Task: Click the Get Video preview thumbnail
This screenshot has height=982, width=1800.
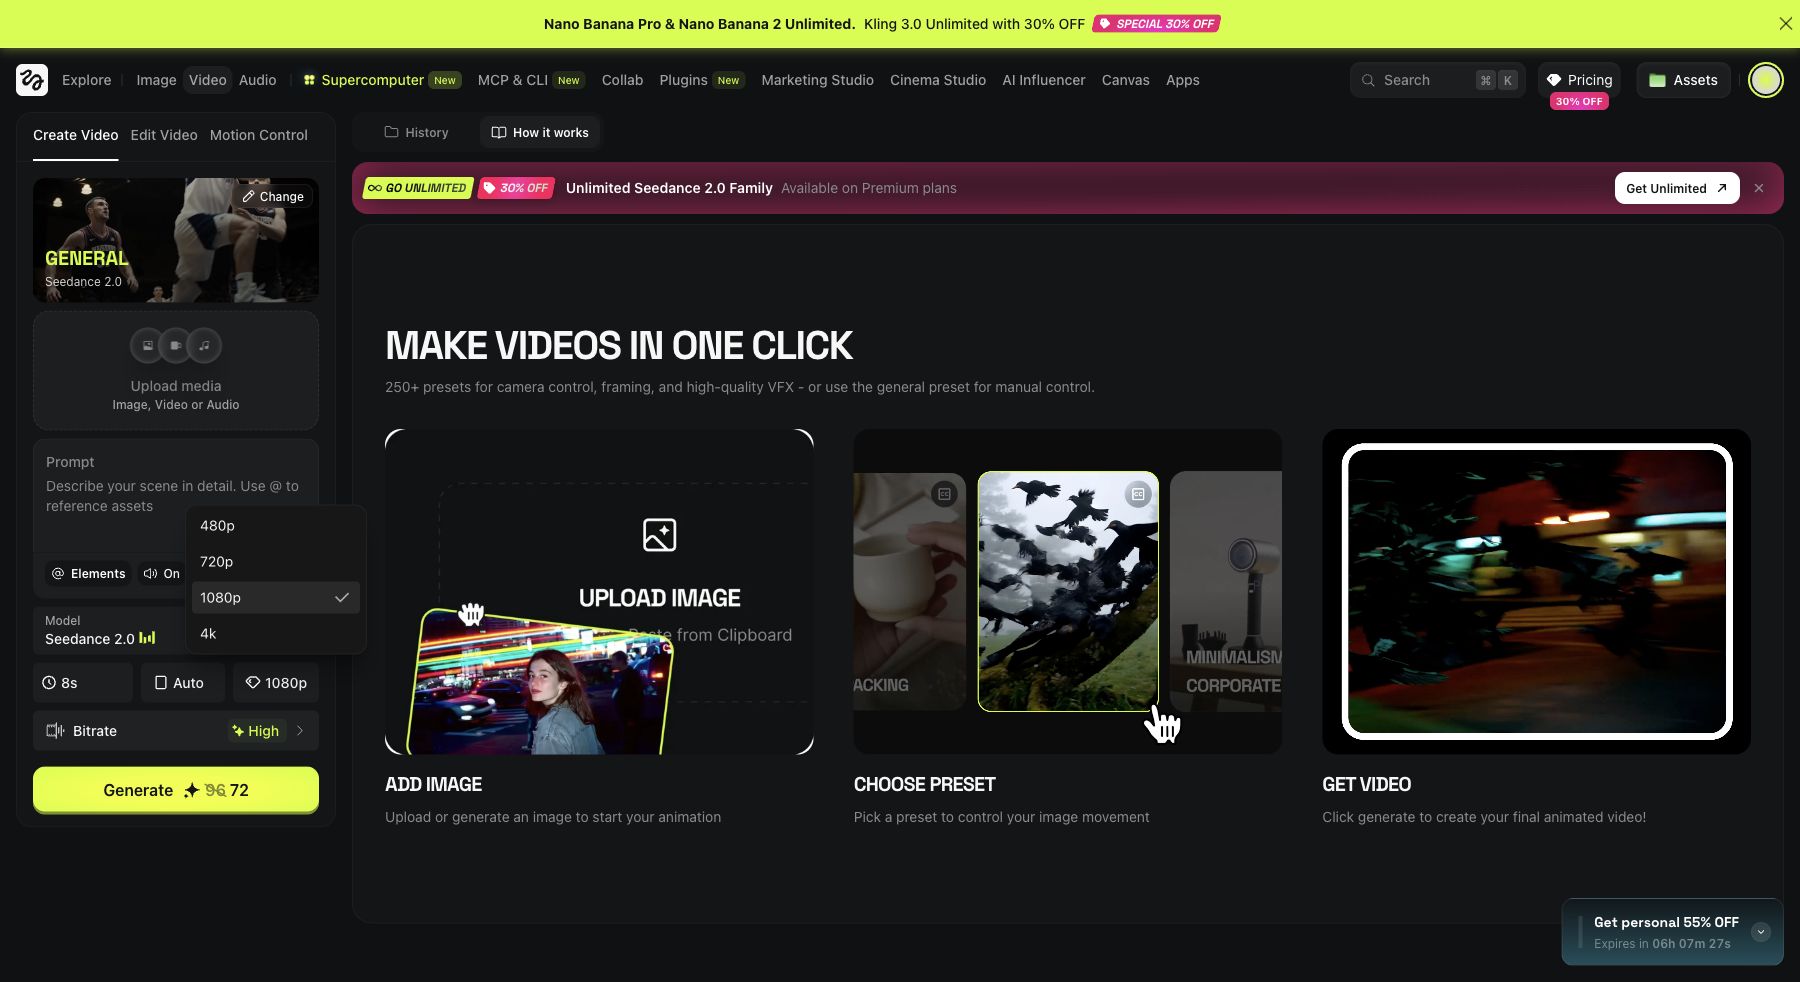Action: pos(1537,592)
